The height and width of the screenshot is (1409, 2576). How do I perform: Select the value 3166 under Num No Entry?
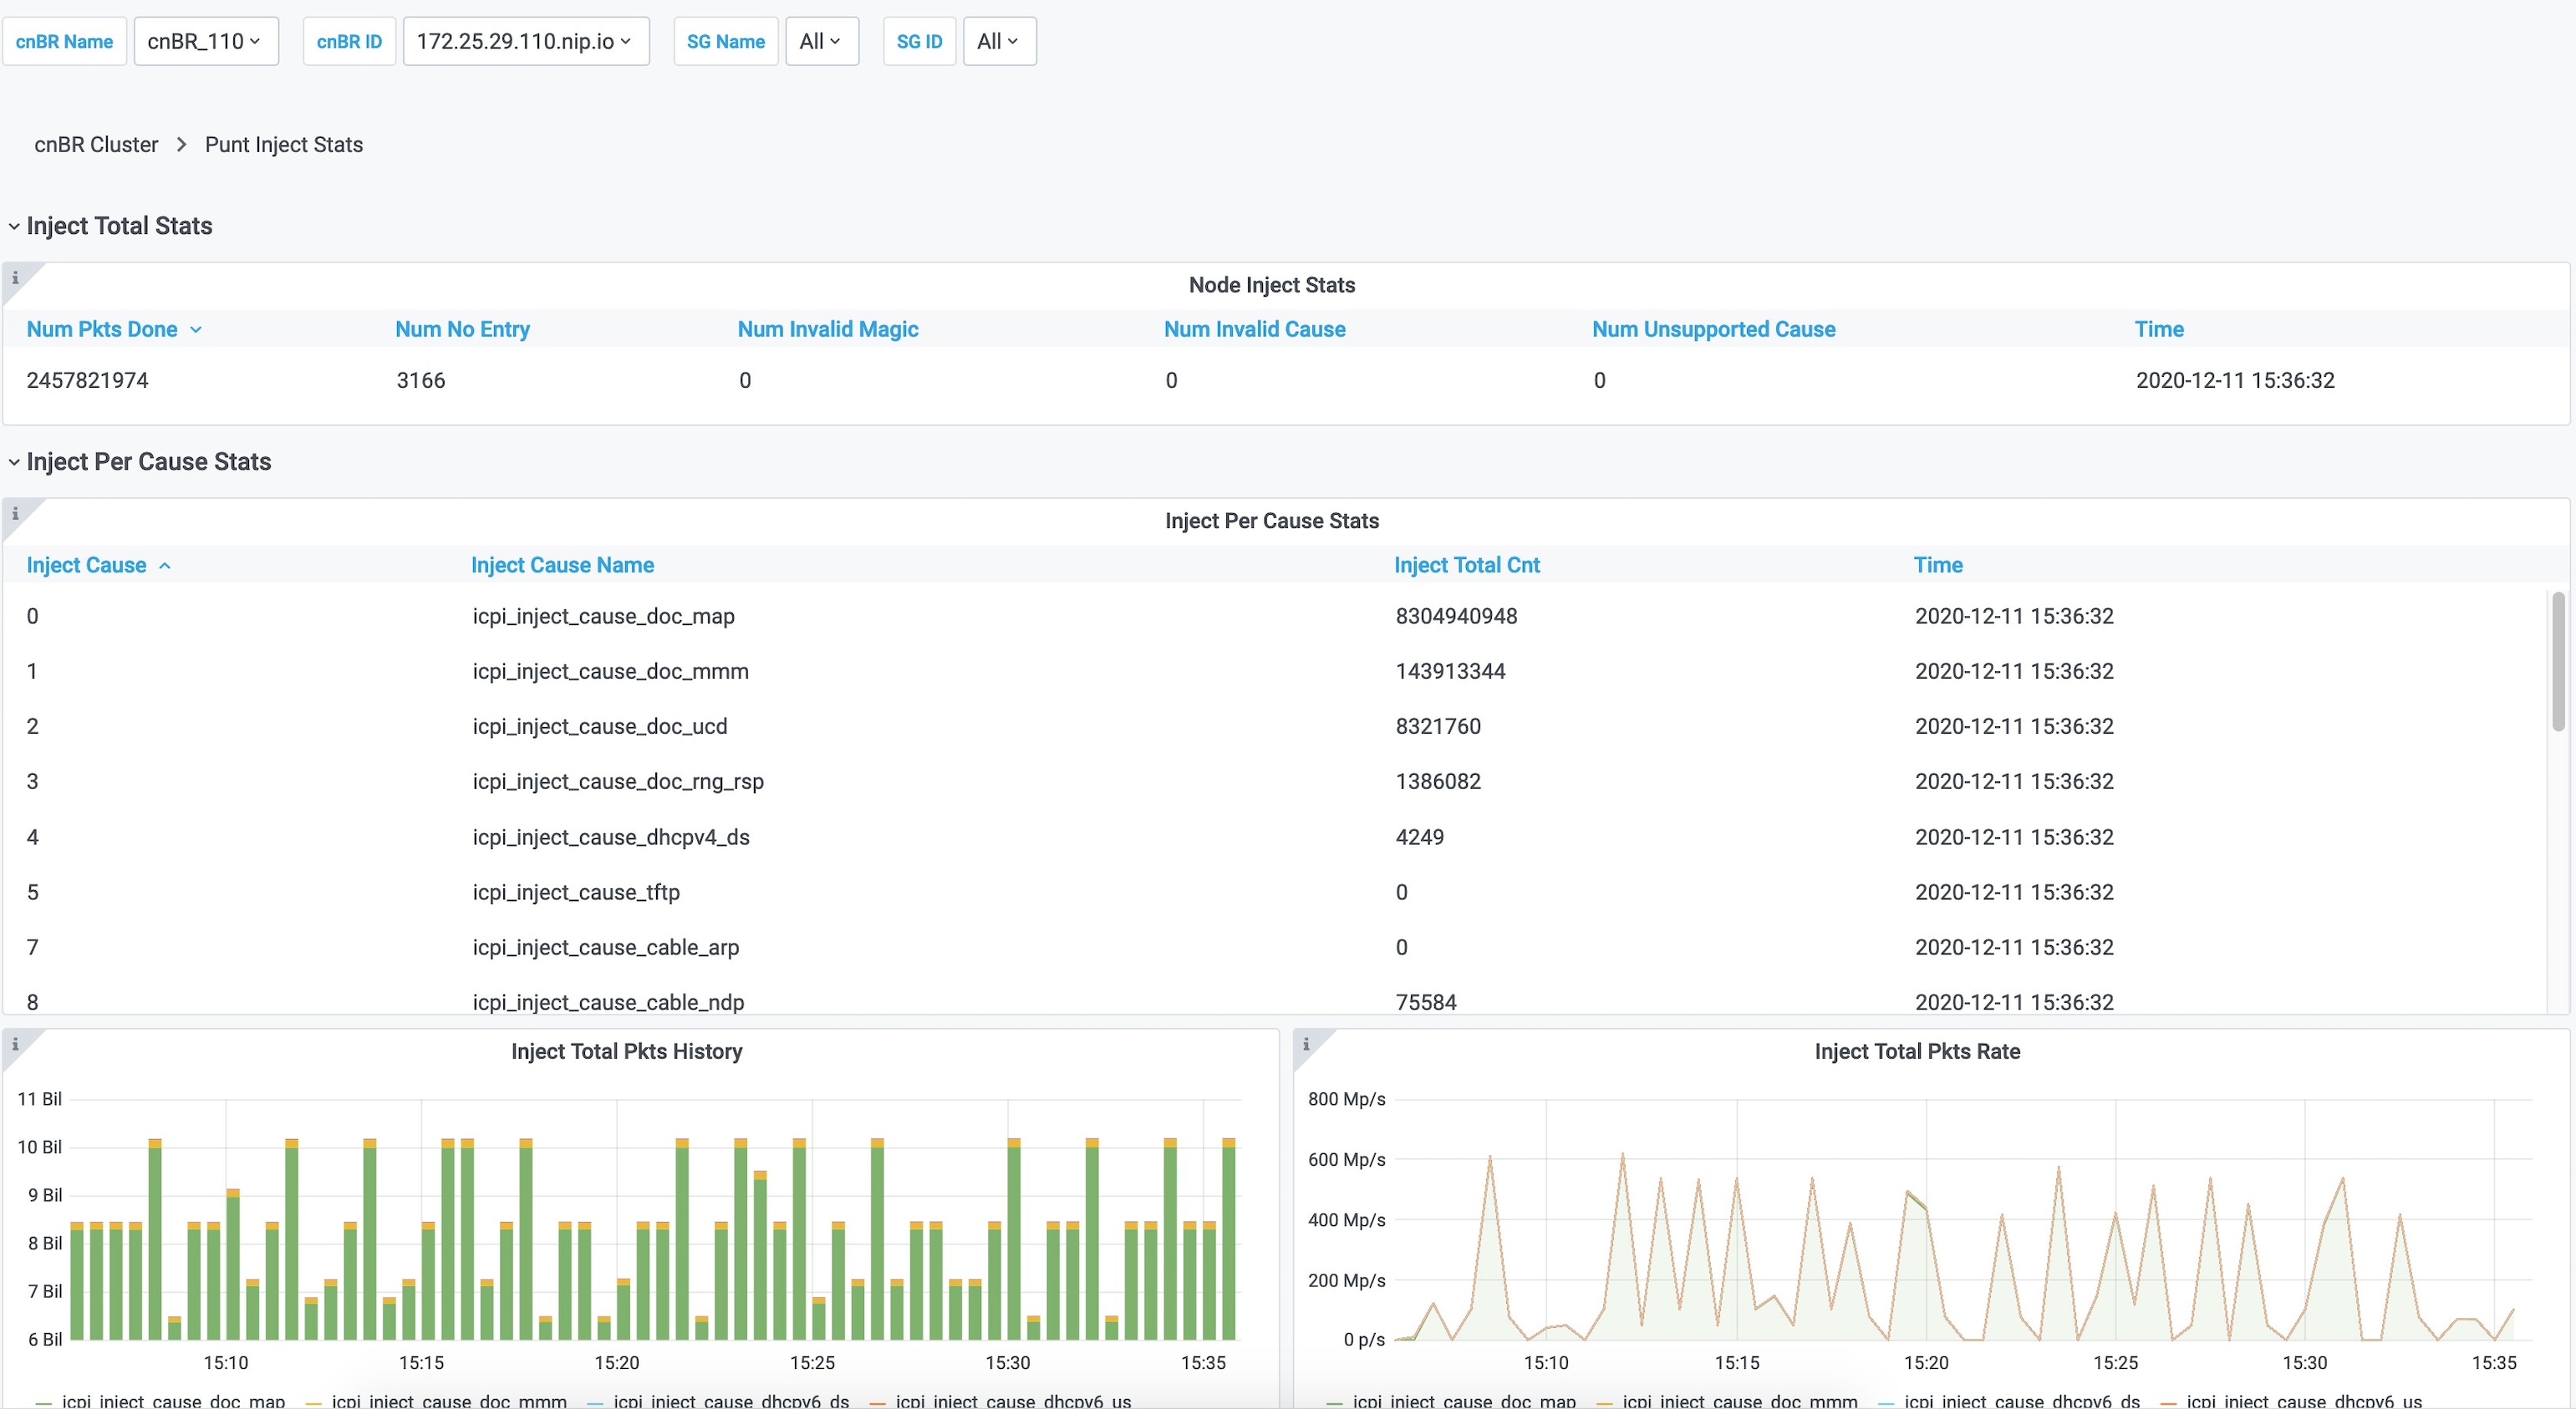pyautogui.click(x=421, y=380)
